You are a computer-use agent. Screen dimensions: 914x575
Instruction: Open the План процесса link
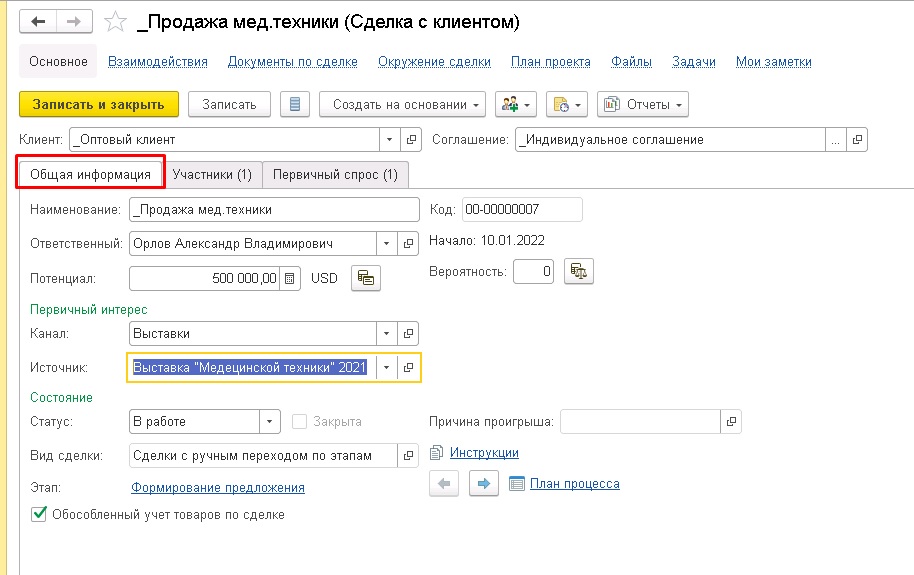pos(575,484)
